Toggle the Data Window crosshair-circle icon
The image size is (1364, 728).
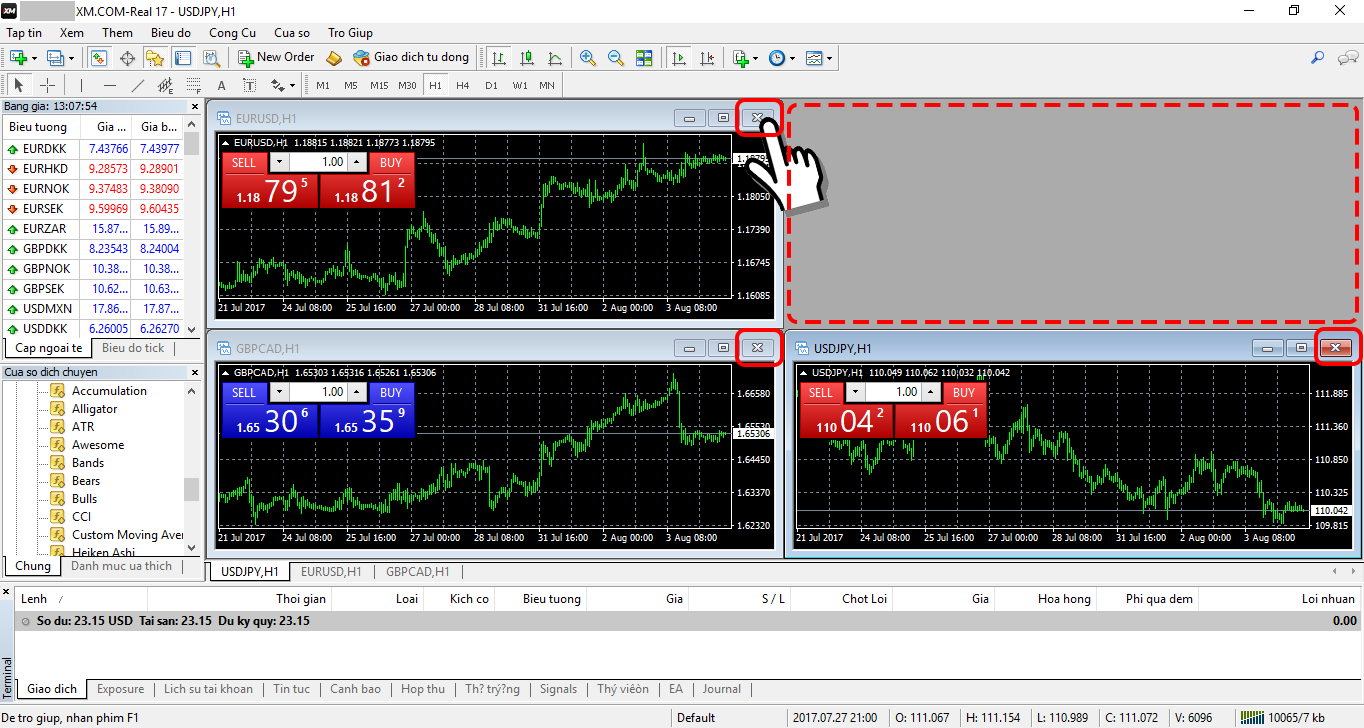127,58
